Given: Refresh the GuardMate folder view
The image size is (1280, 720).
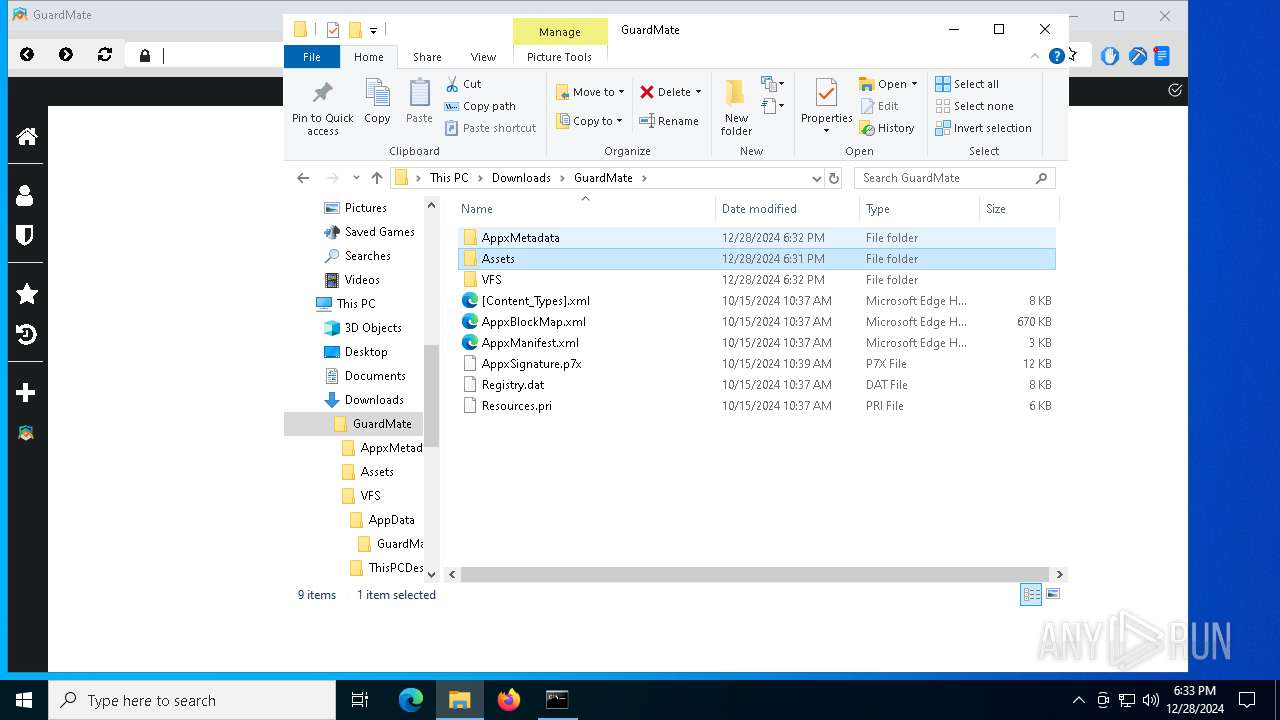Looking at the screenshot, I should [834, 178].
